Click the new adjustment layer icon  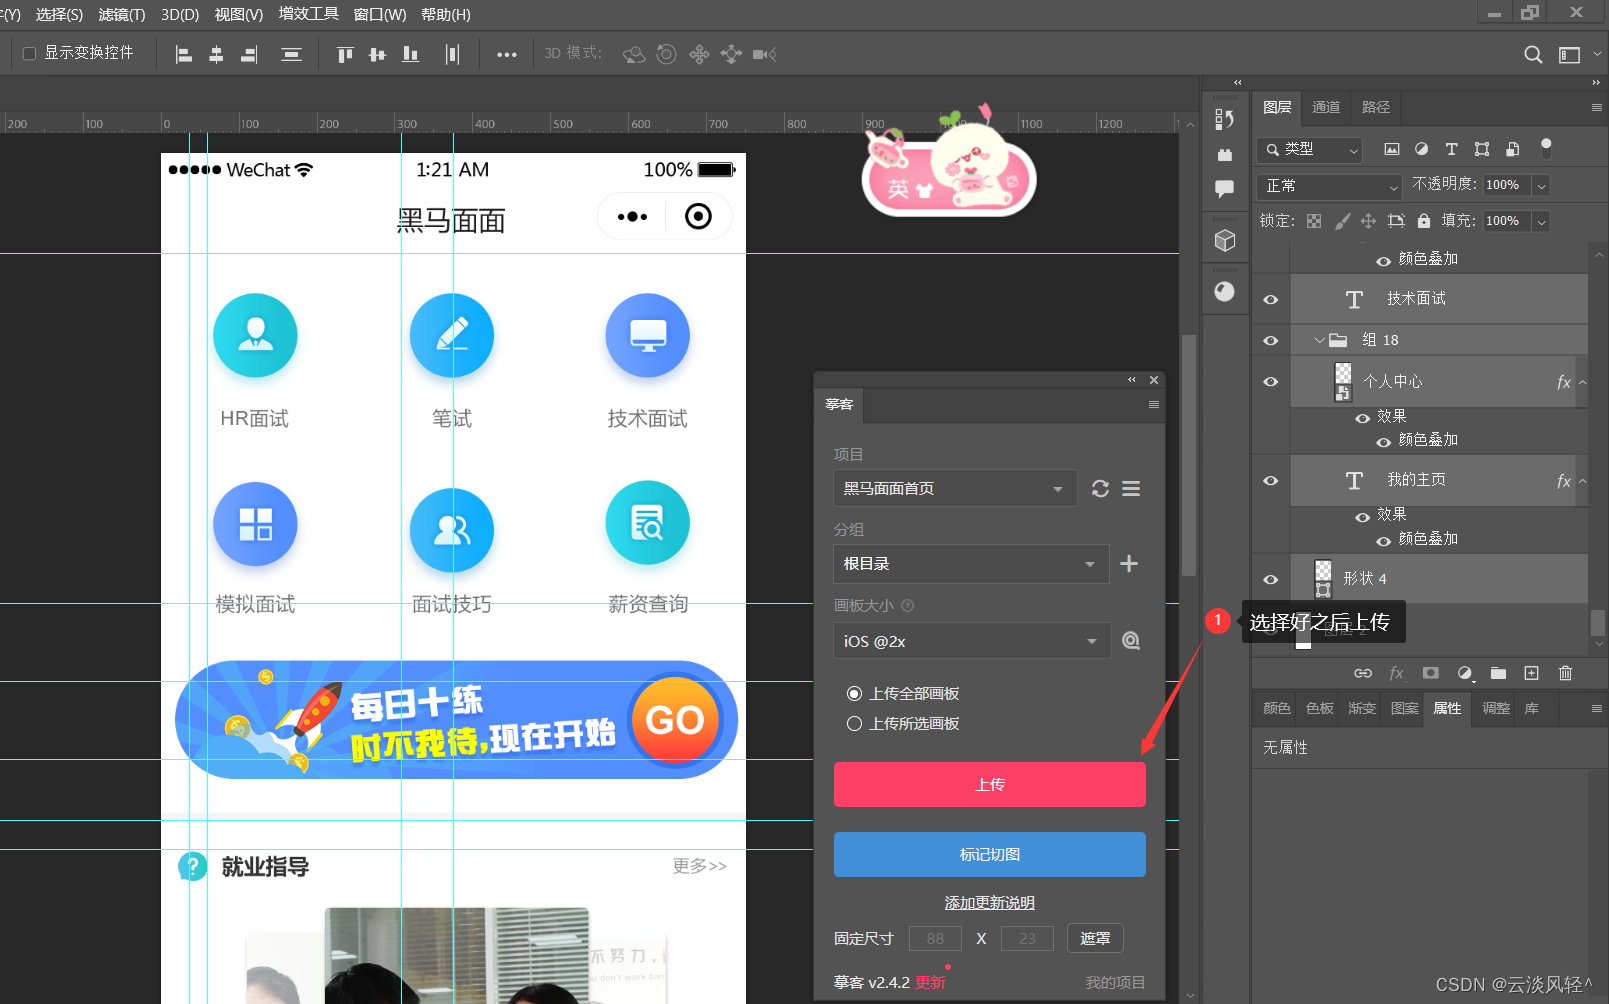click(1465, 673)
